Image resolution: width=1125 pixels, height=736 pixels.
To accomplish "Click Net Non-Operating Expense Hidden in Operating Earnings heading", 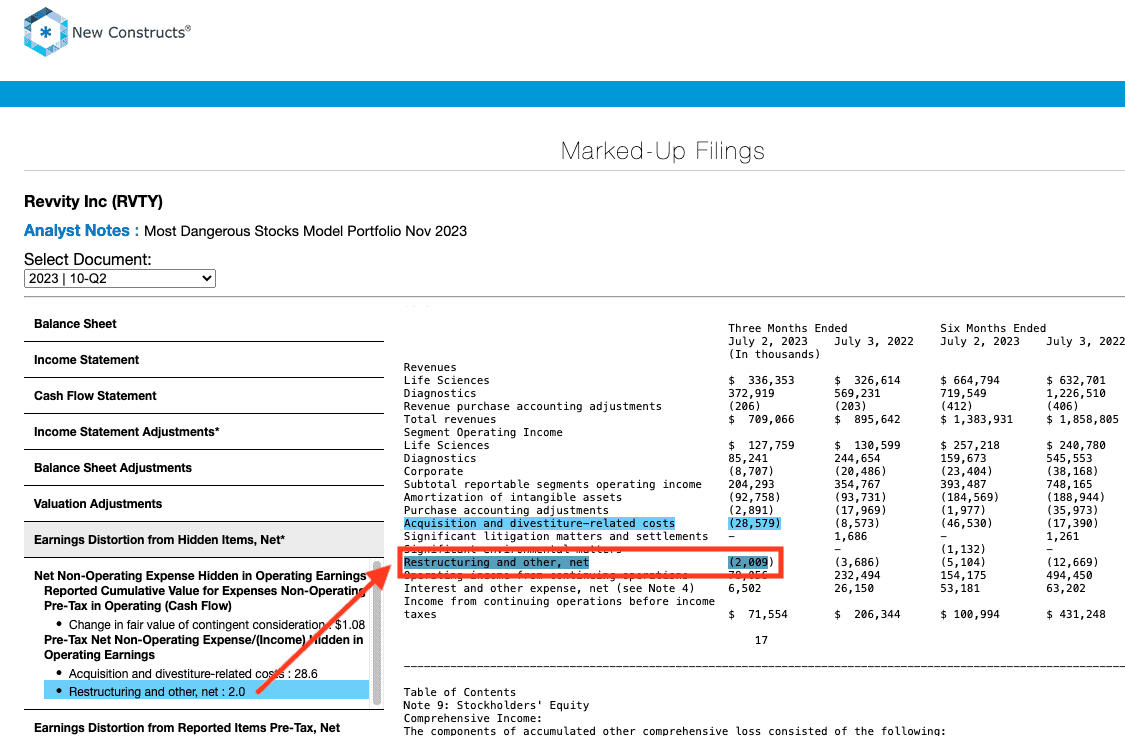I will (200, 576).
